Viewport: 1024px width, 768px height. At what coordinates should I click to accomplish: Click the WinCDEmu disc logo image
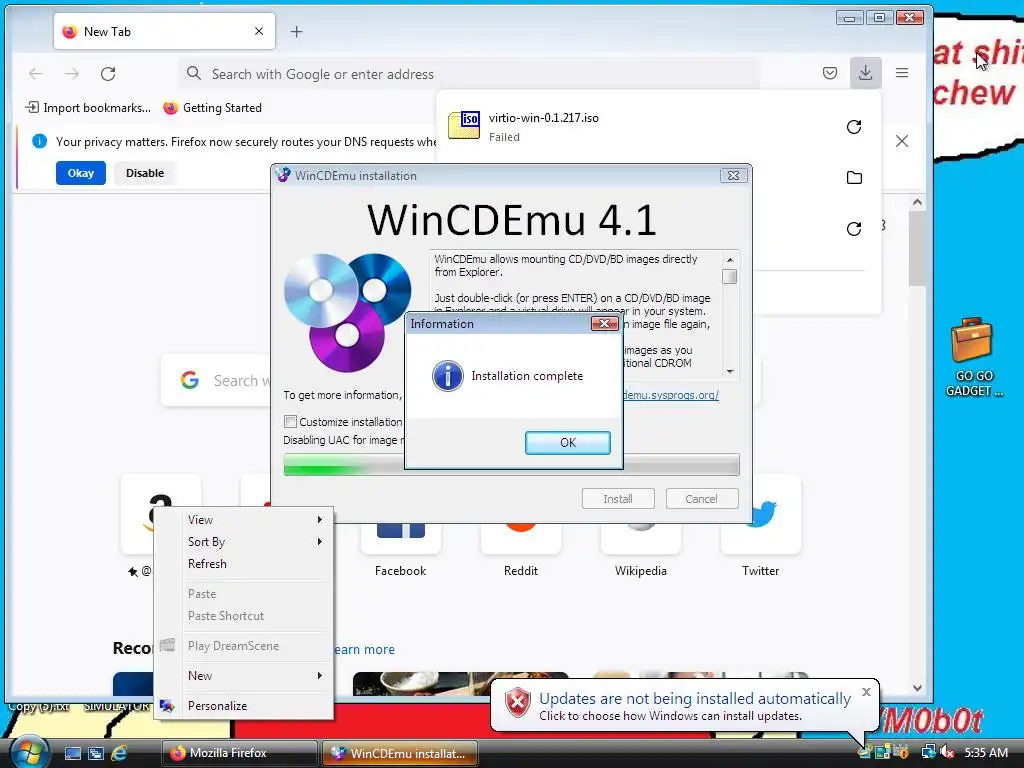(x=347, y=312)
